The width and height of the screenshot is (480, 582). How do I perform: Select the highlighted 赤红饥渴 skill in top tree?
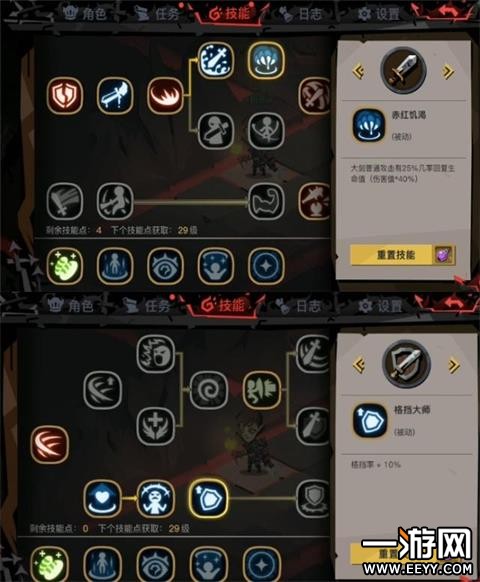tap(266, 60)
